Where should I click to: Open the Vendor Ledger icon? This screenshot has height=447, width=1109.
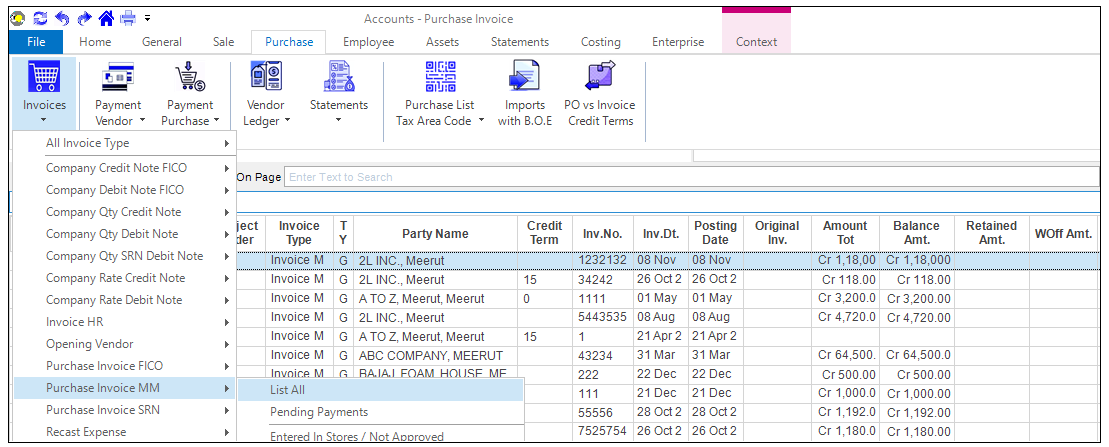pos(265,77)
